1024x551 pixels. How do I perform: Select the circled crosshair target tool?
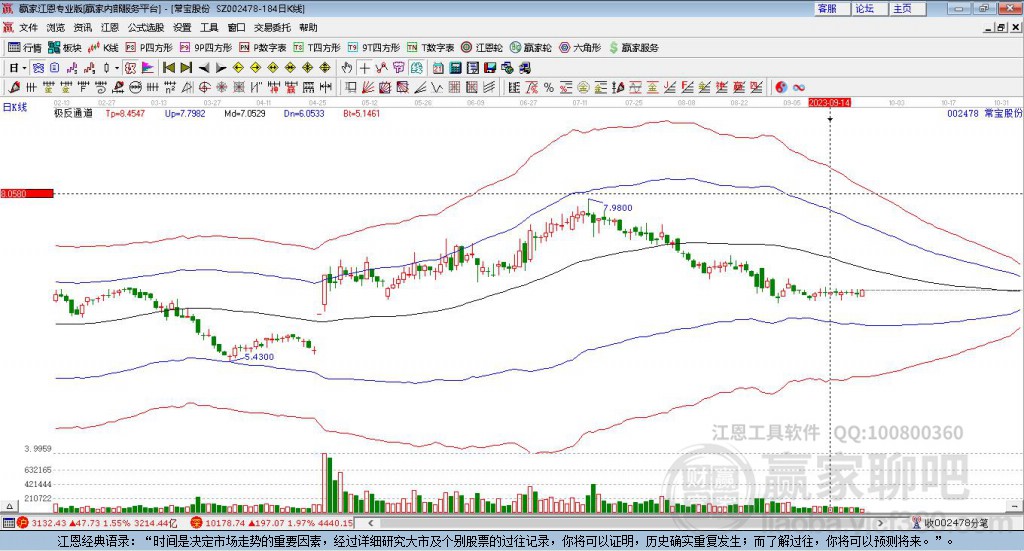(204, 87)
